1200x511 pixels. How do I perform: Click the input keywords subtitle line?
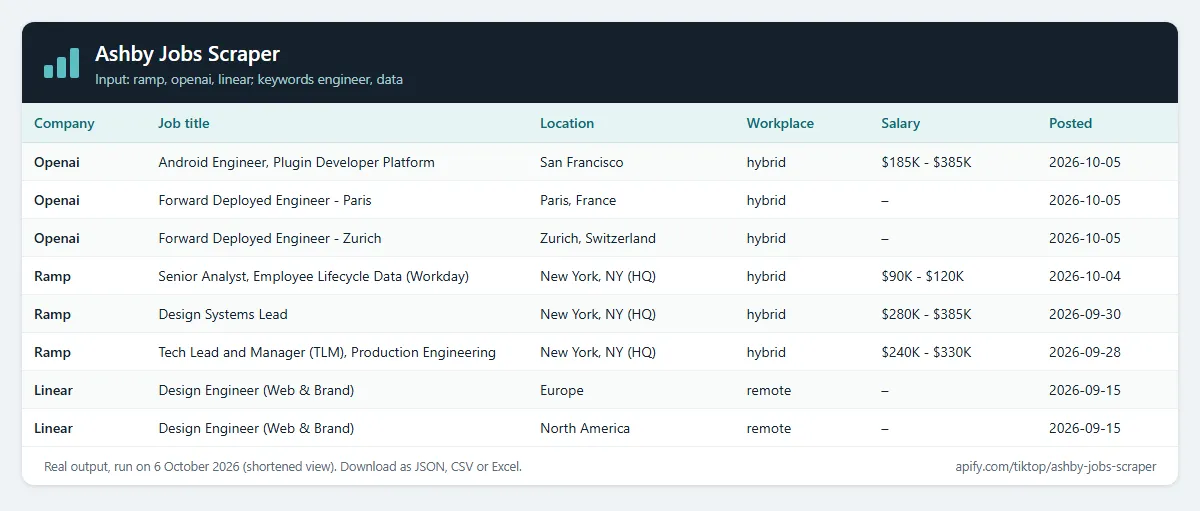(x=249, y=79)
